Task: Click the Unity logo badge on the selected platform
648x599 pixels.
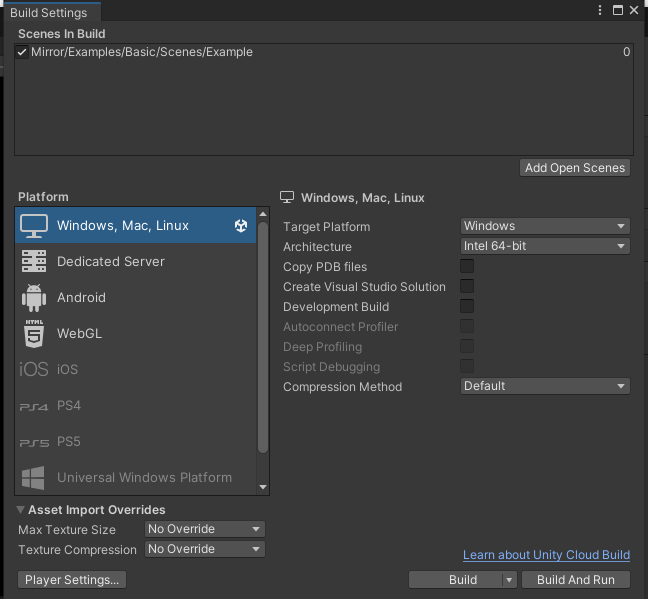Action: pyautogui.click(x=241, y=226)
